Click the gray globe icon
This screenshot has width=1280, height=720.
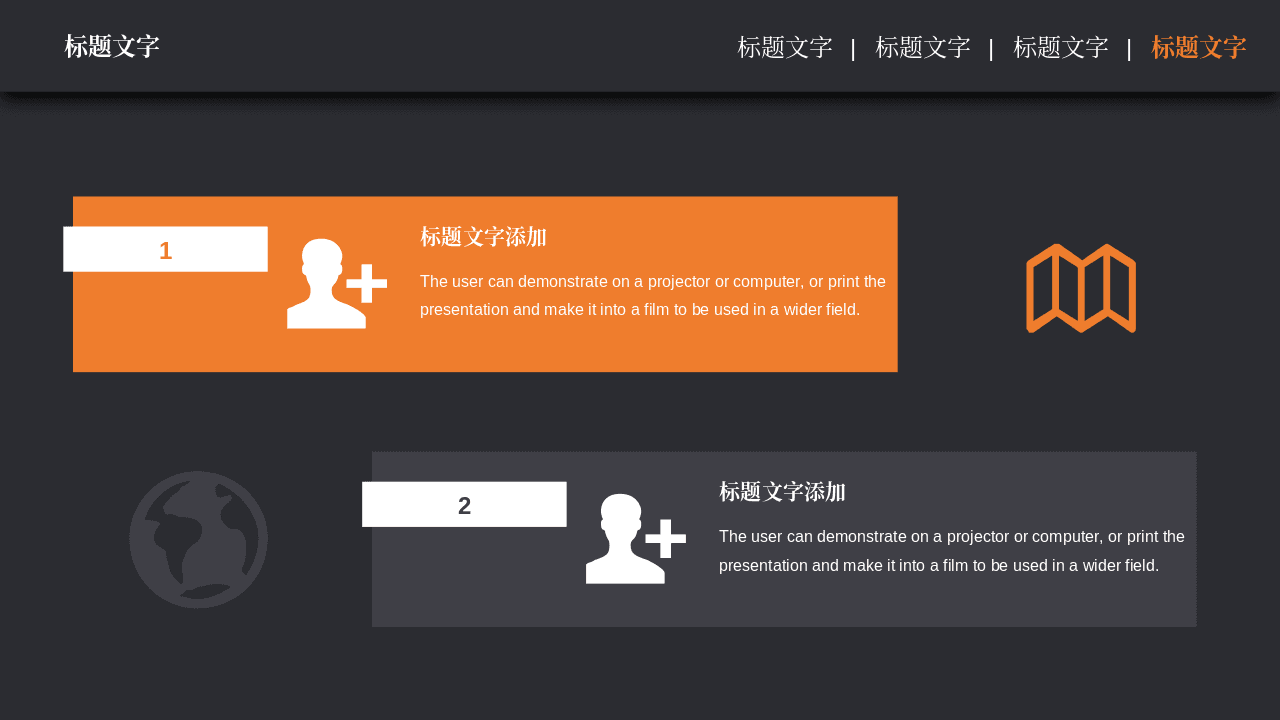198,539
